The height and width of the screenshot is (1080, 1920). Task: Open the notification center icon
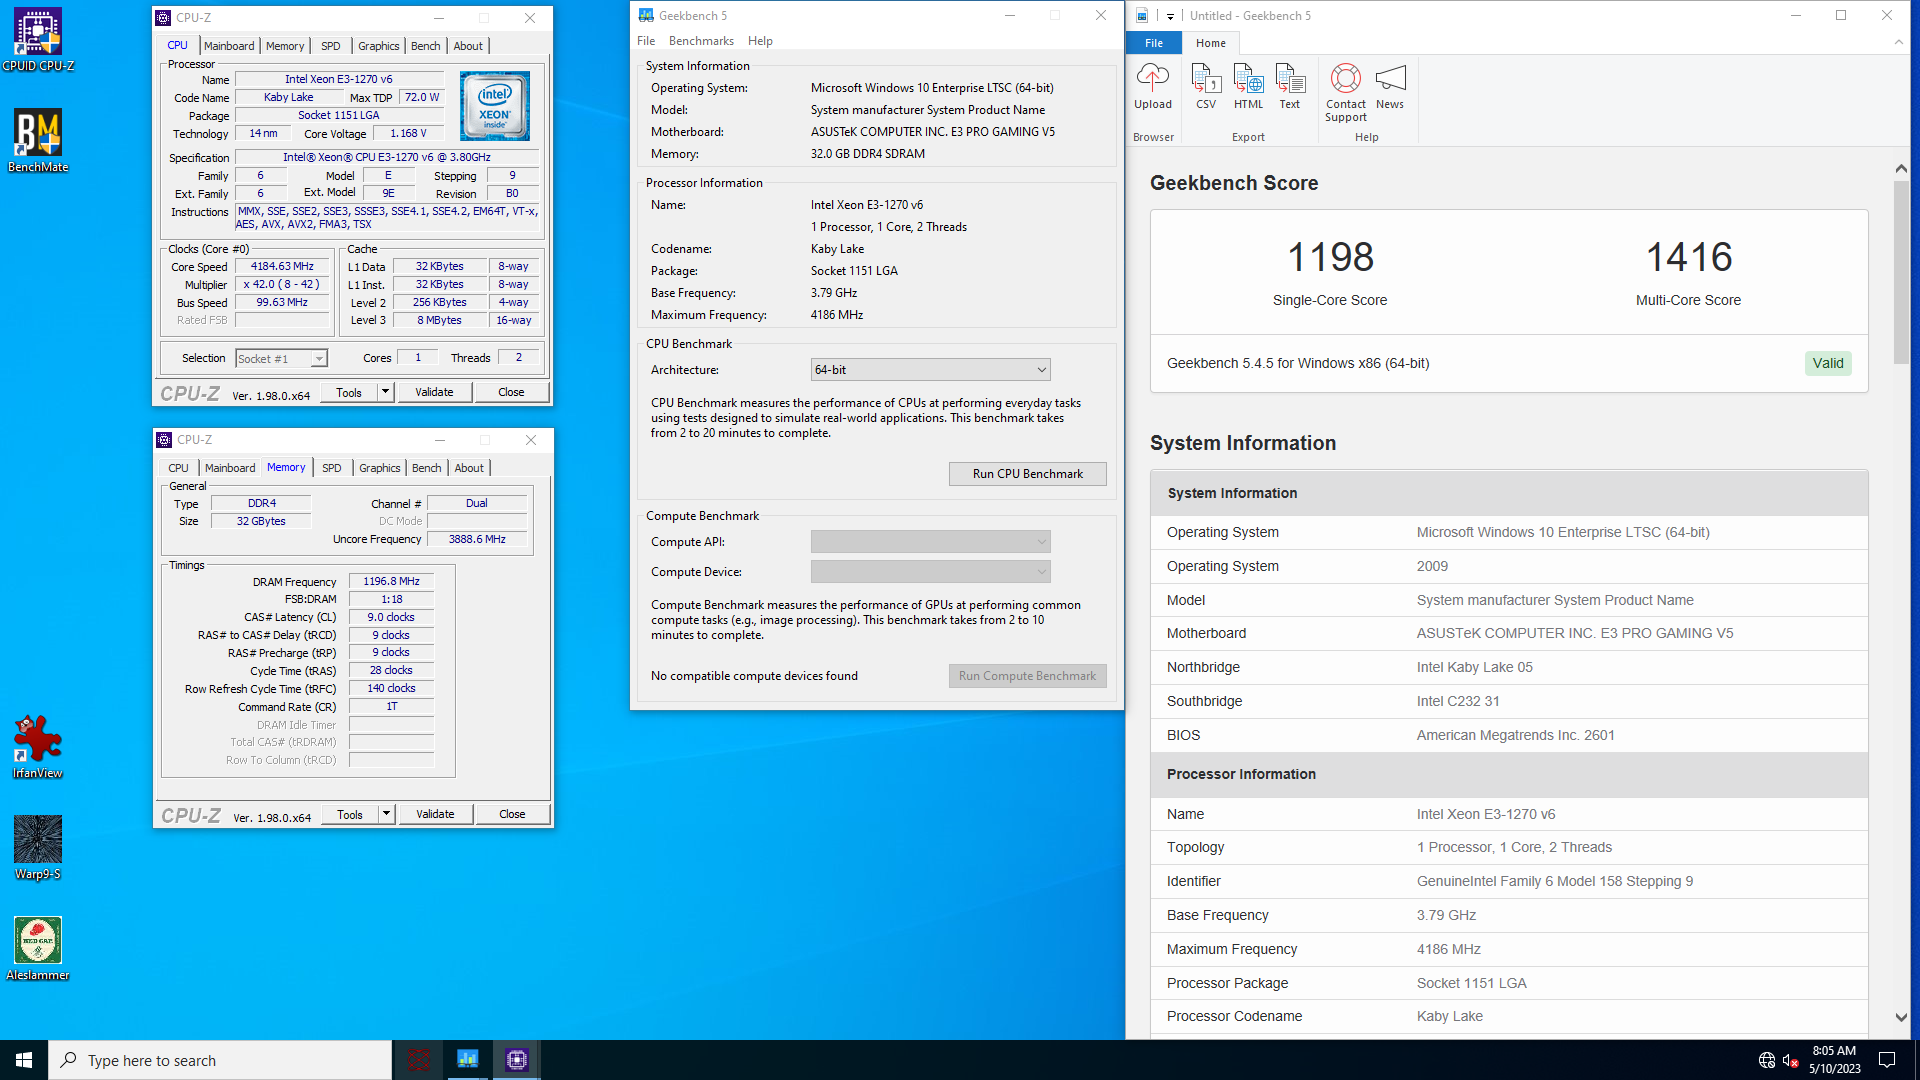1887,1060
